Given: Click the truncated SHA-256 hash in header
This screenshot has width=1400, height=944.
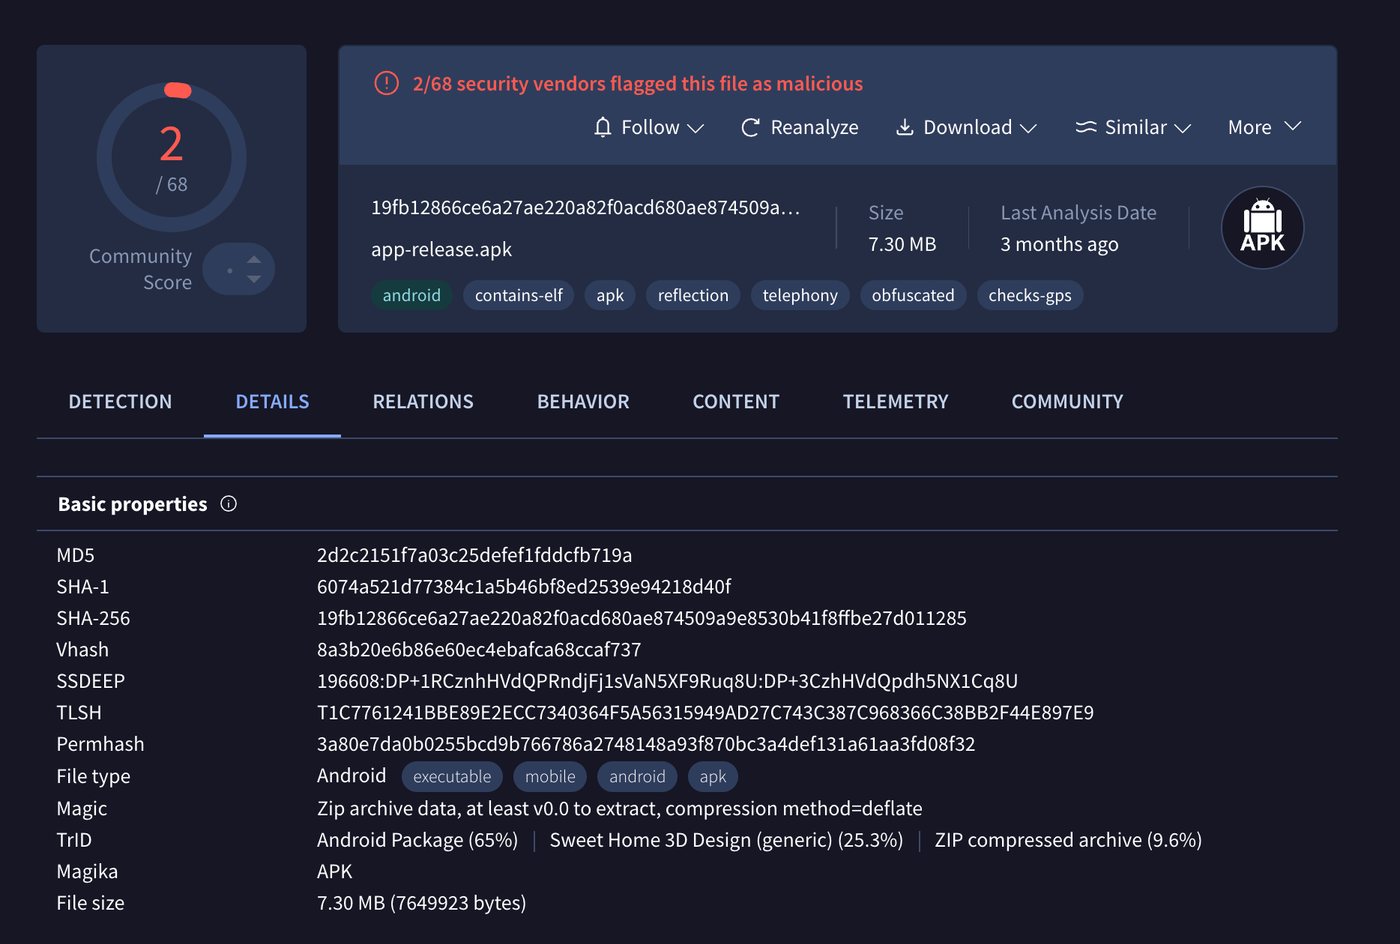Looking at the screenshot, I should click(585, 207).
